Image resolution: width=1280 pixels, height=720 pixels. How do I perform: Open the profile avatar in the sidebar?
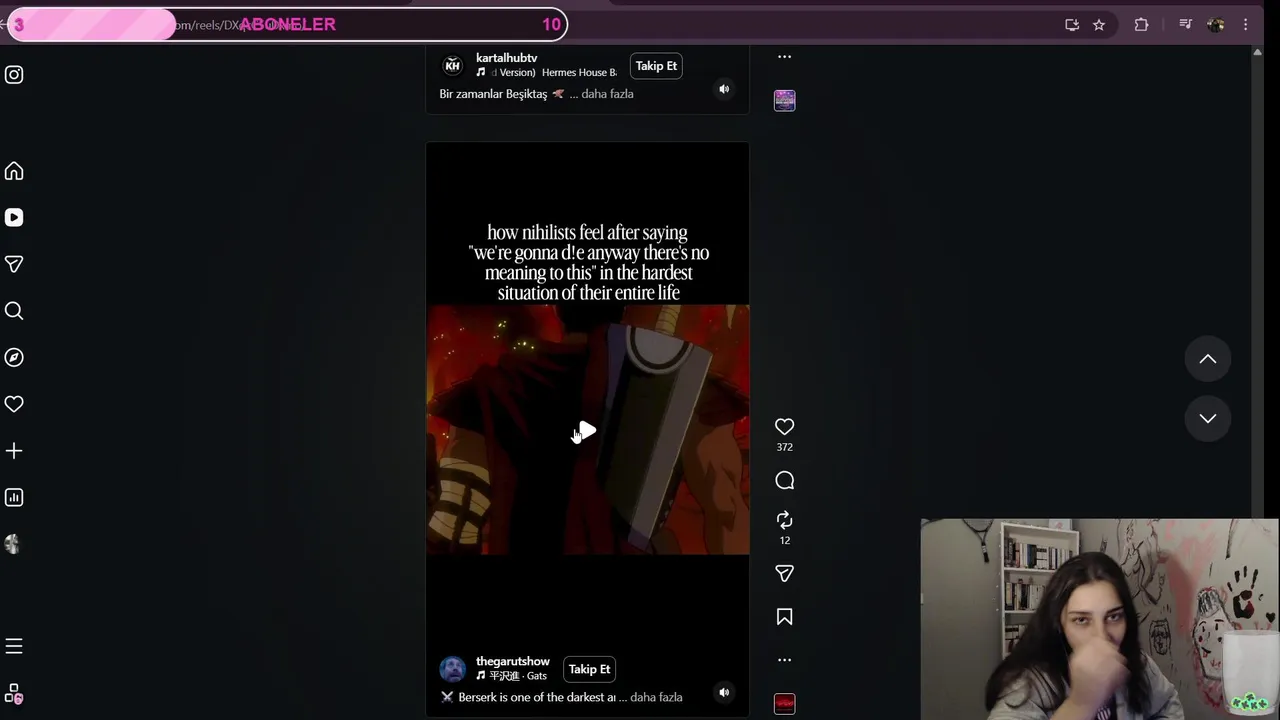13,544
